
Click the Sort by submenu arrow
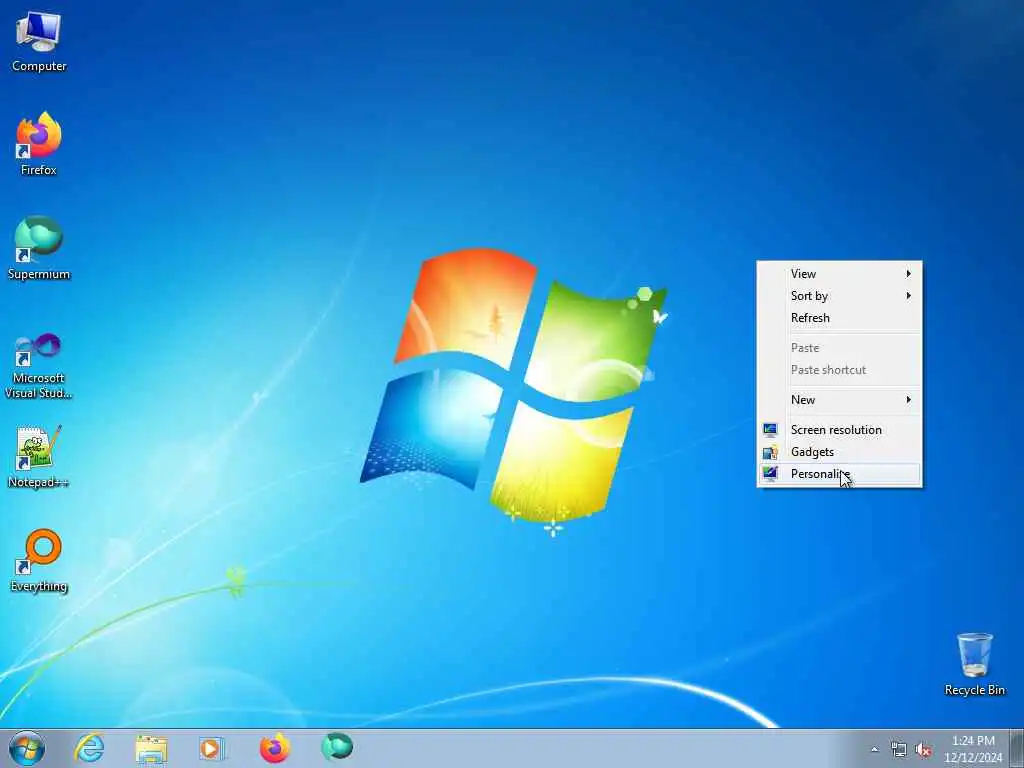[x=908, y=296]
